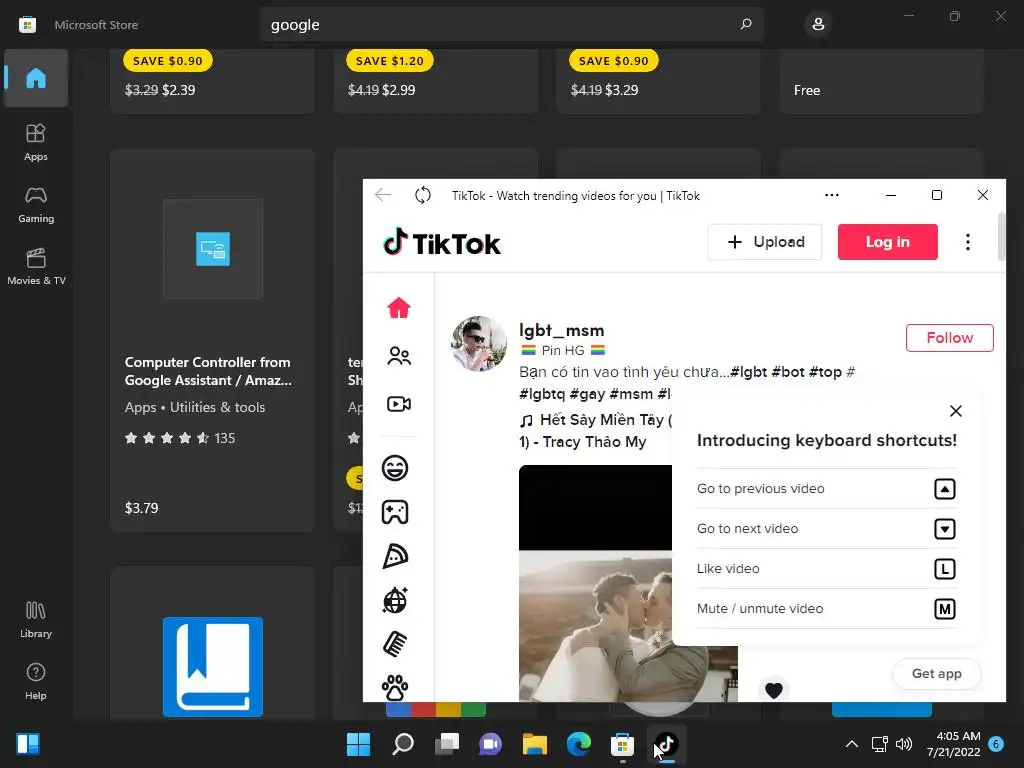
Task: Click the heart like icon below the video
Action: pos(774,690)
